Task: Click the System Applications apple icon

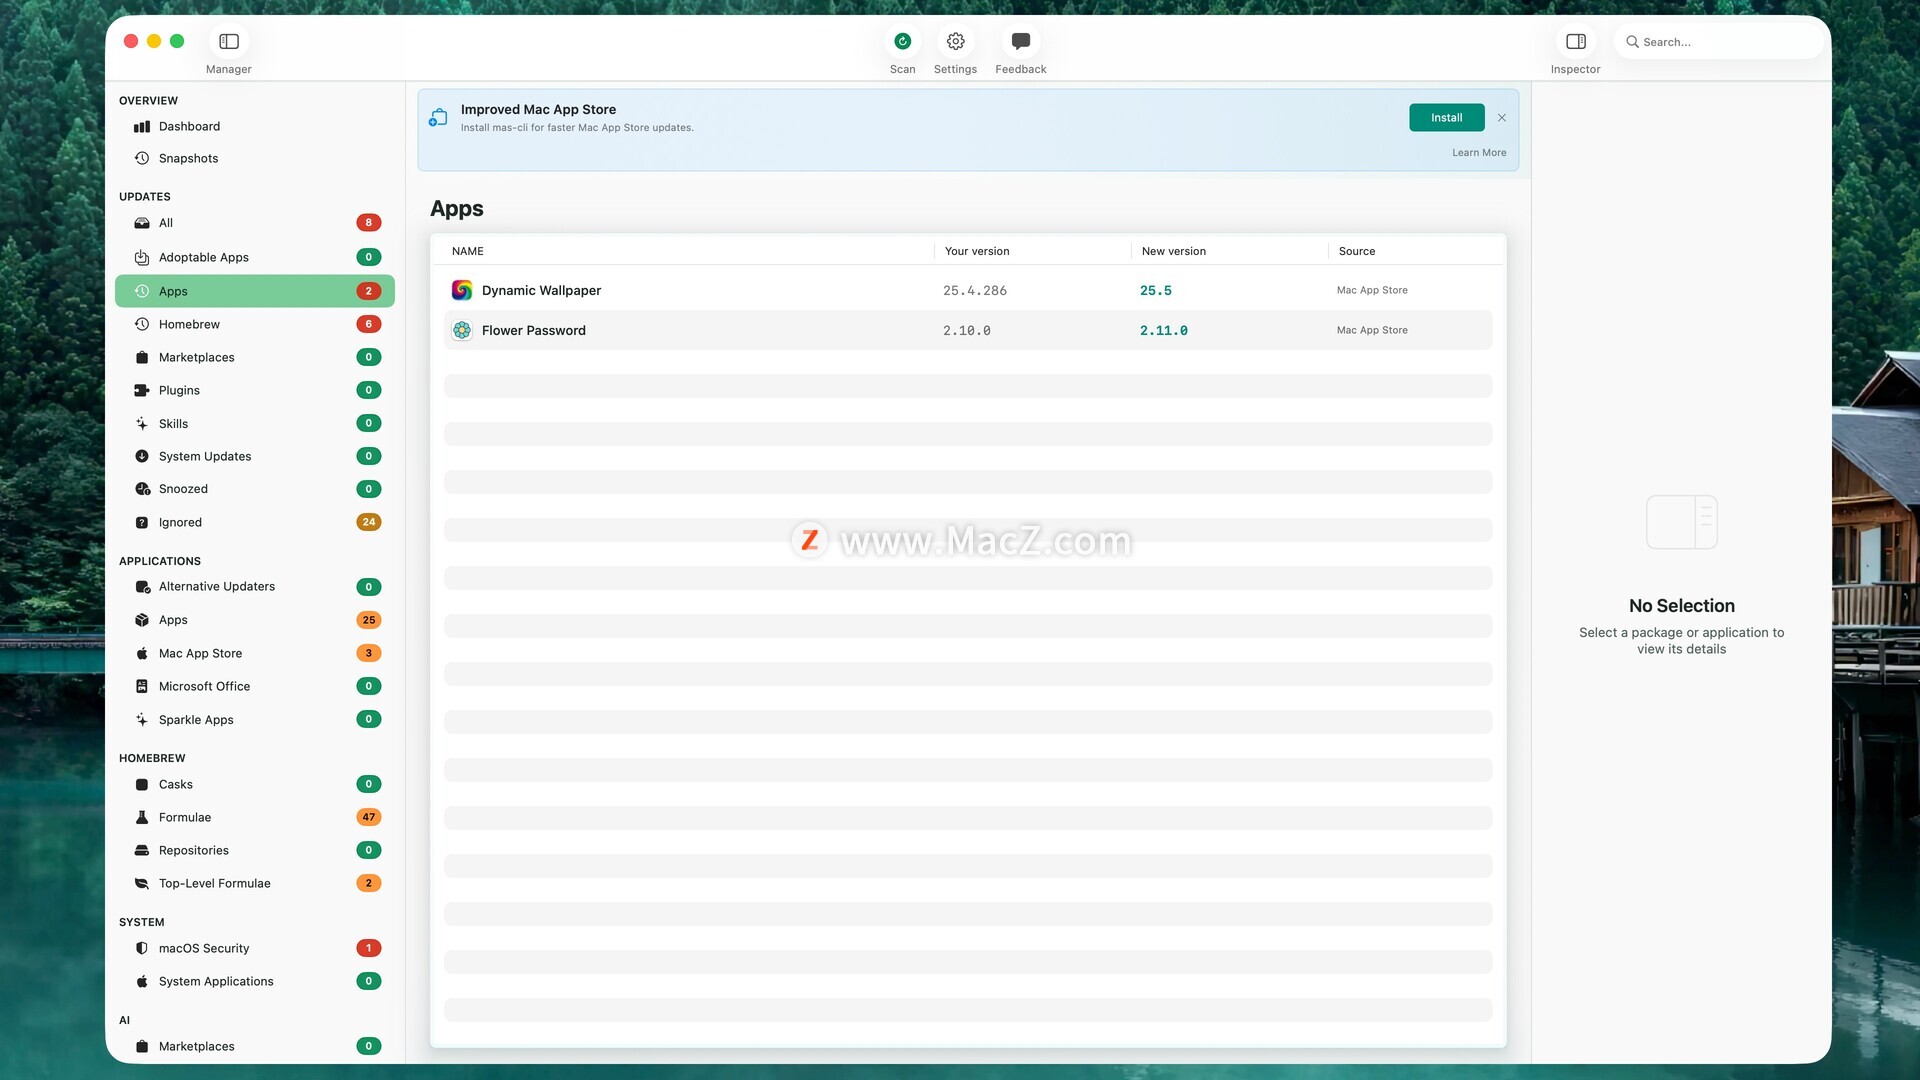Action: (142, 981)
